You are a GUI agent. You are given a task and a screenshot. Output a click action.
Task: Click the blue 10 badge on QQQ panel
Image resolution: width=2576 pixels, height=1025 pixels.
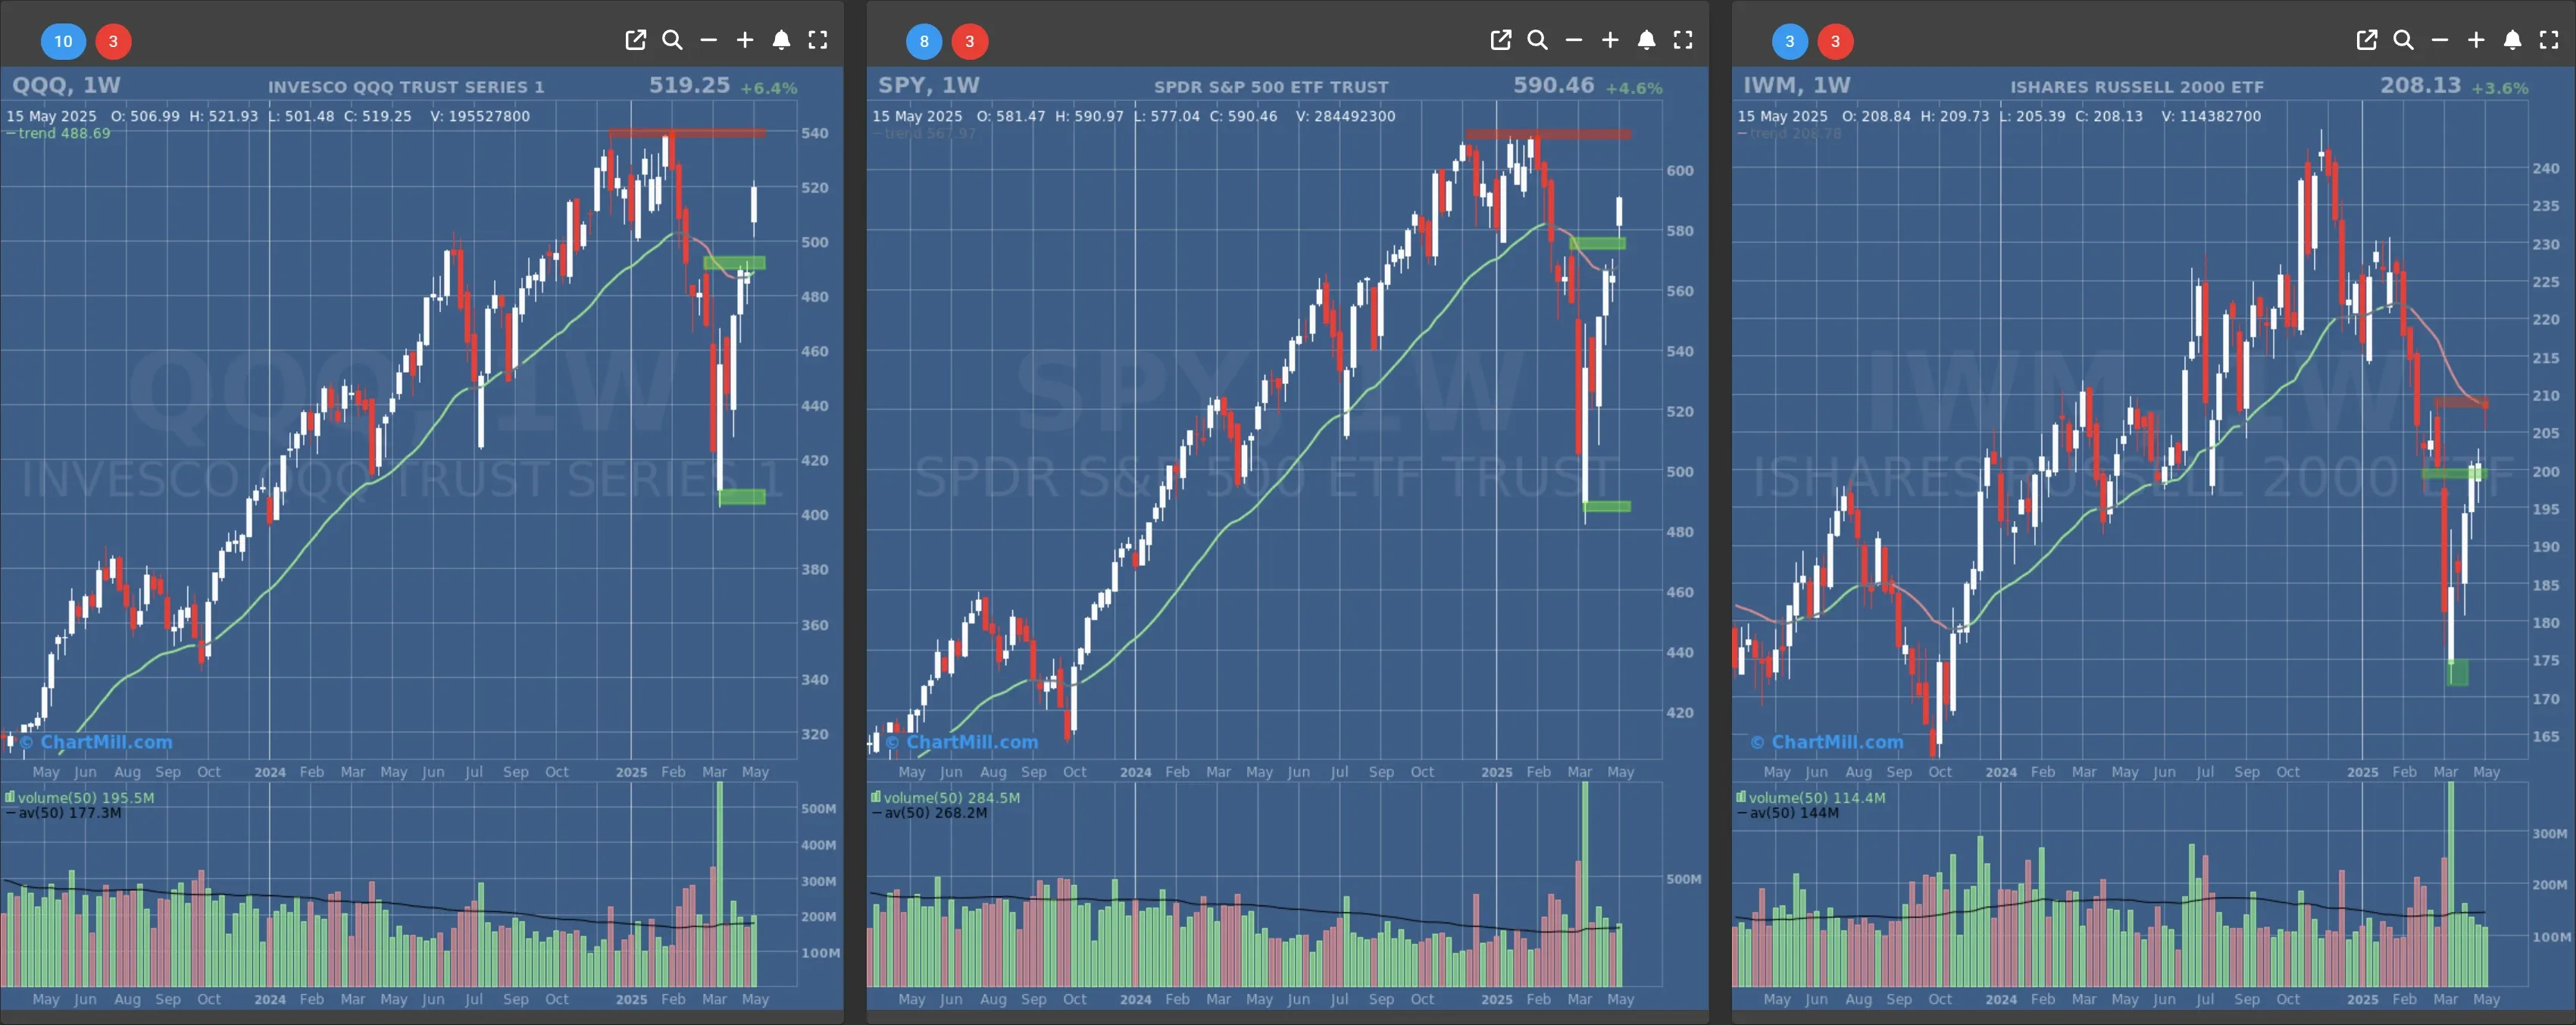pos(63,41)
